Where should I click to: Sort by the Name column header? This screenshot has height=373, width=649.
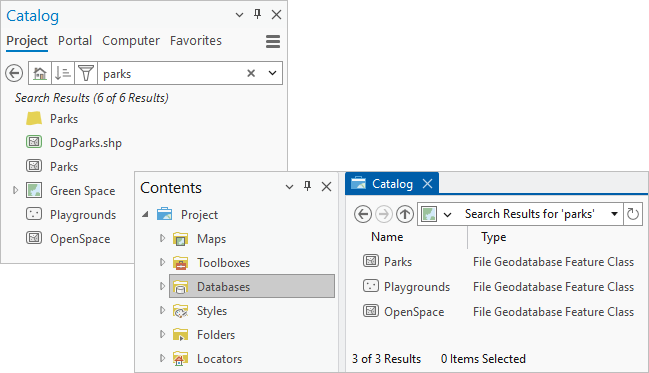pos(387,237)
